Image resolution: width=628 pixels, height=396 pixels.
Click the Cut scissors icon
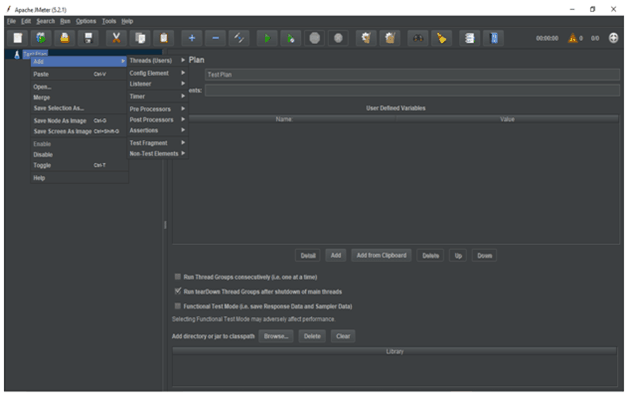pyautogui.click(x=116, y=38)
